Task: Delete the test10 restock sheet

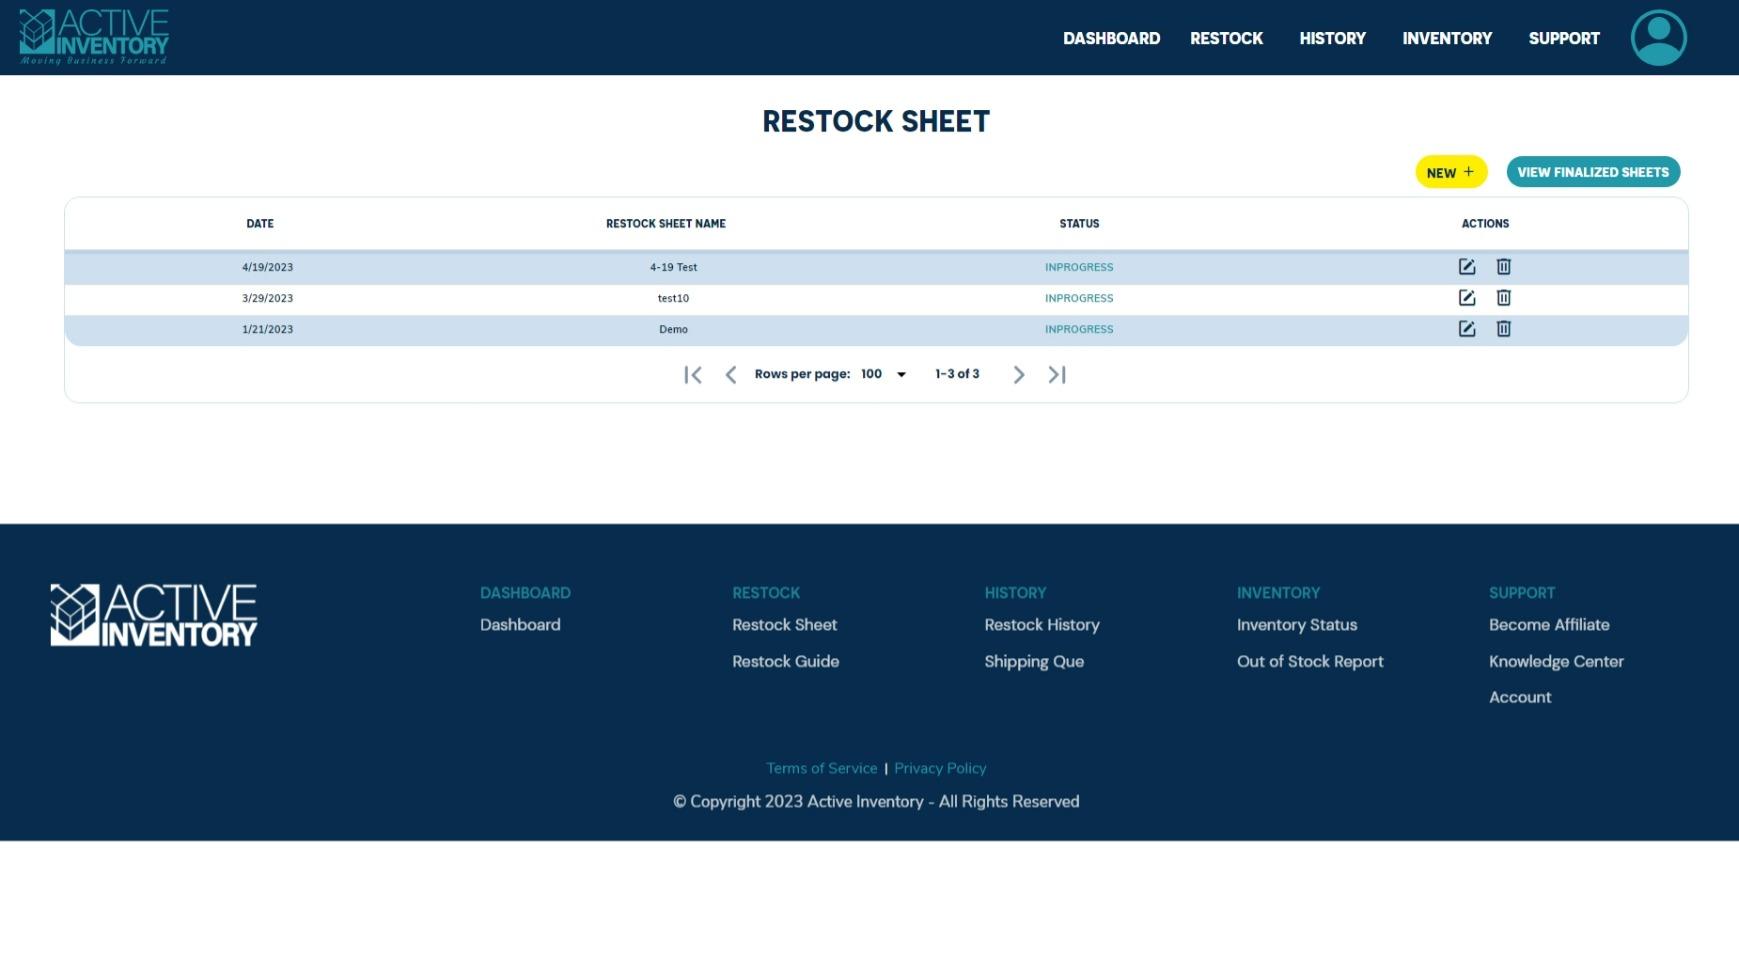Action: pos(1503,298)
